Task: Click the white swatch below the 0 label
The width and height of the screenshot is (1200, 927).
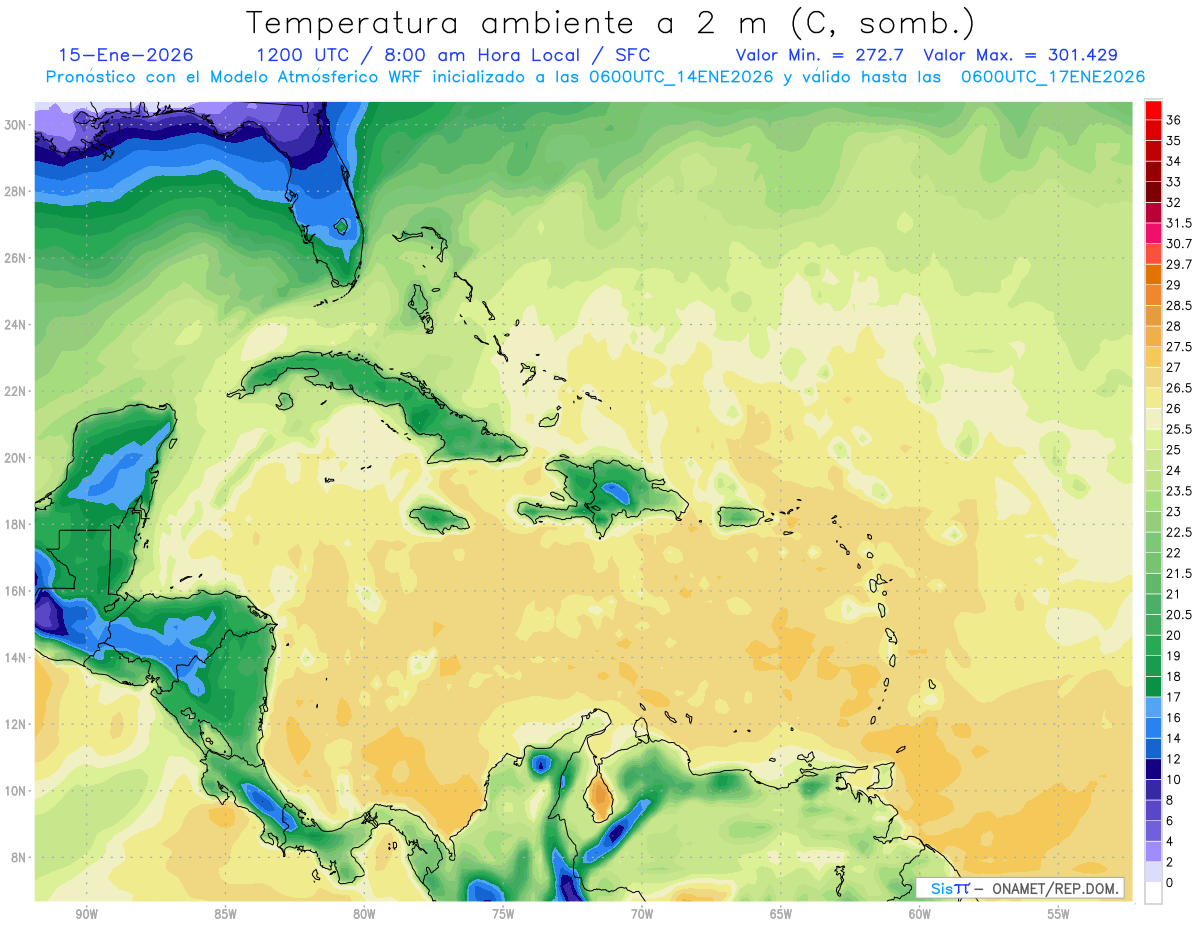Action: pos(1153,893)
